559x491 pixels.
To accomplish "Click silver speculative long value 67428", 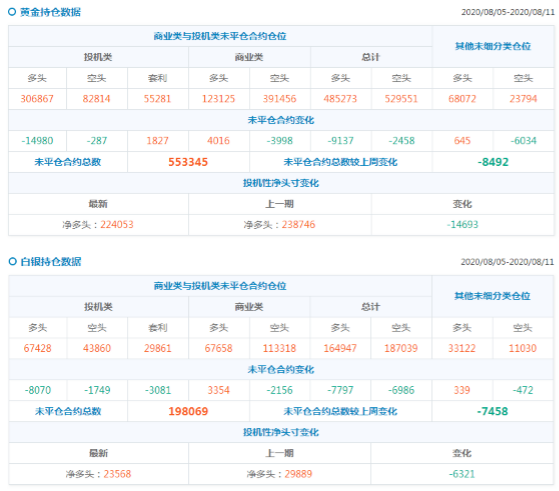I will click(37, 348).
